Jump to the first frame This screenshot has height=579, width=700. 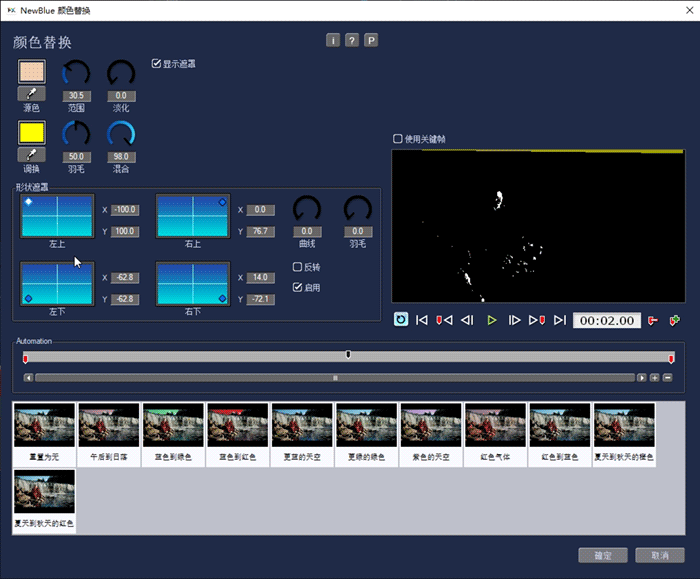tap(422, 320)
